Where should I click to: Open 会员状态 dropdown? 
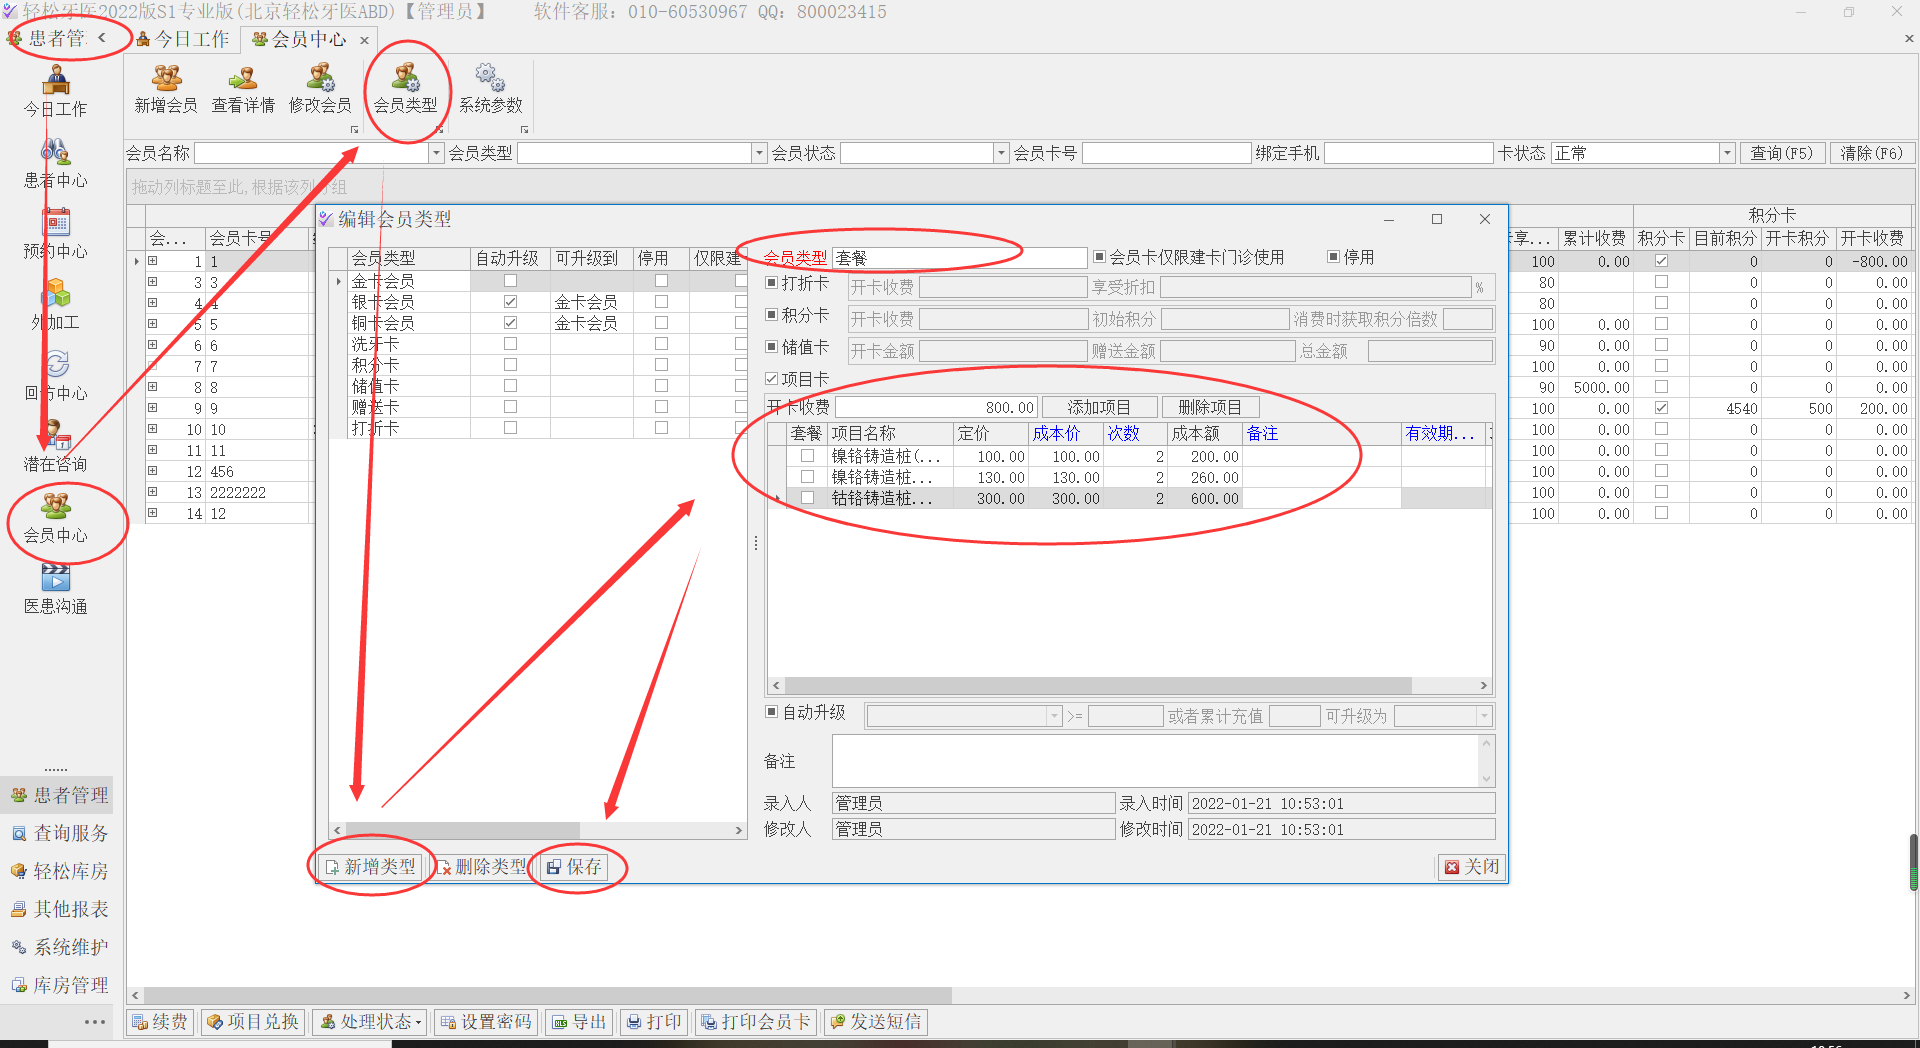click(1001, 153)
